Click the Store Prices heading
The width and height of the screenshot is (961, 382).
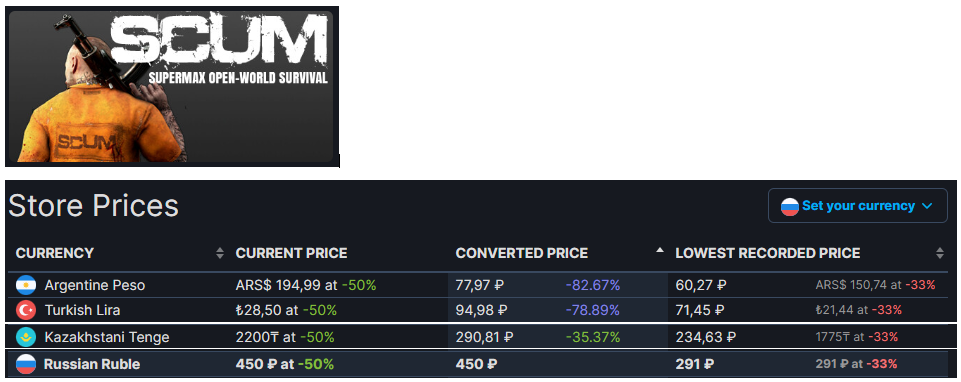tap(93, 206)
